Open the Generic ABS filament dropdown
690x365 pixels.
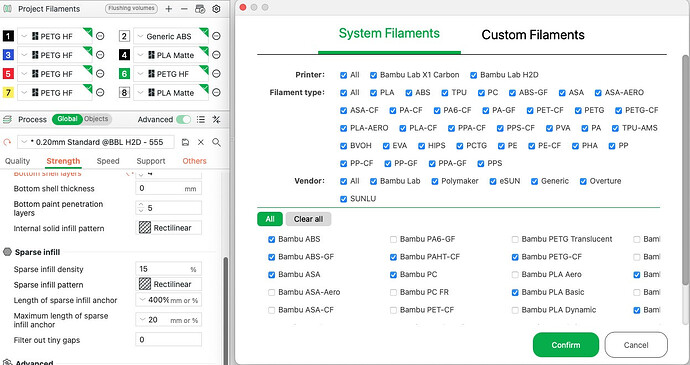pos(171,37)
